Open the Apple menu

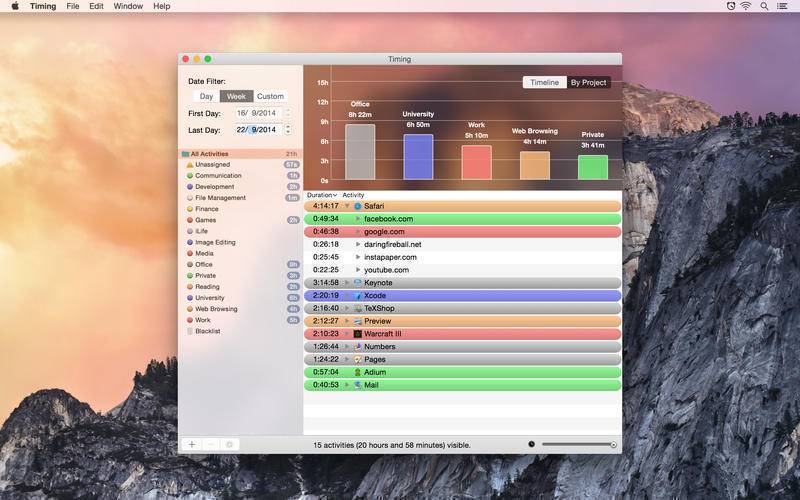click(x=15, y=6)
